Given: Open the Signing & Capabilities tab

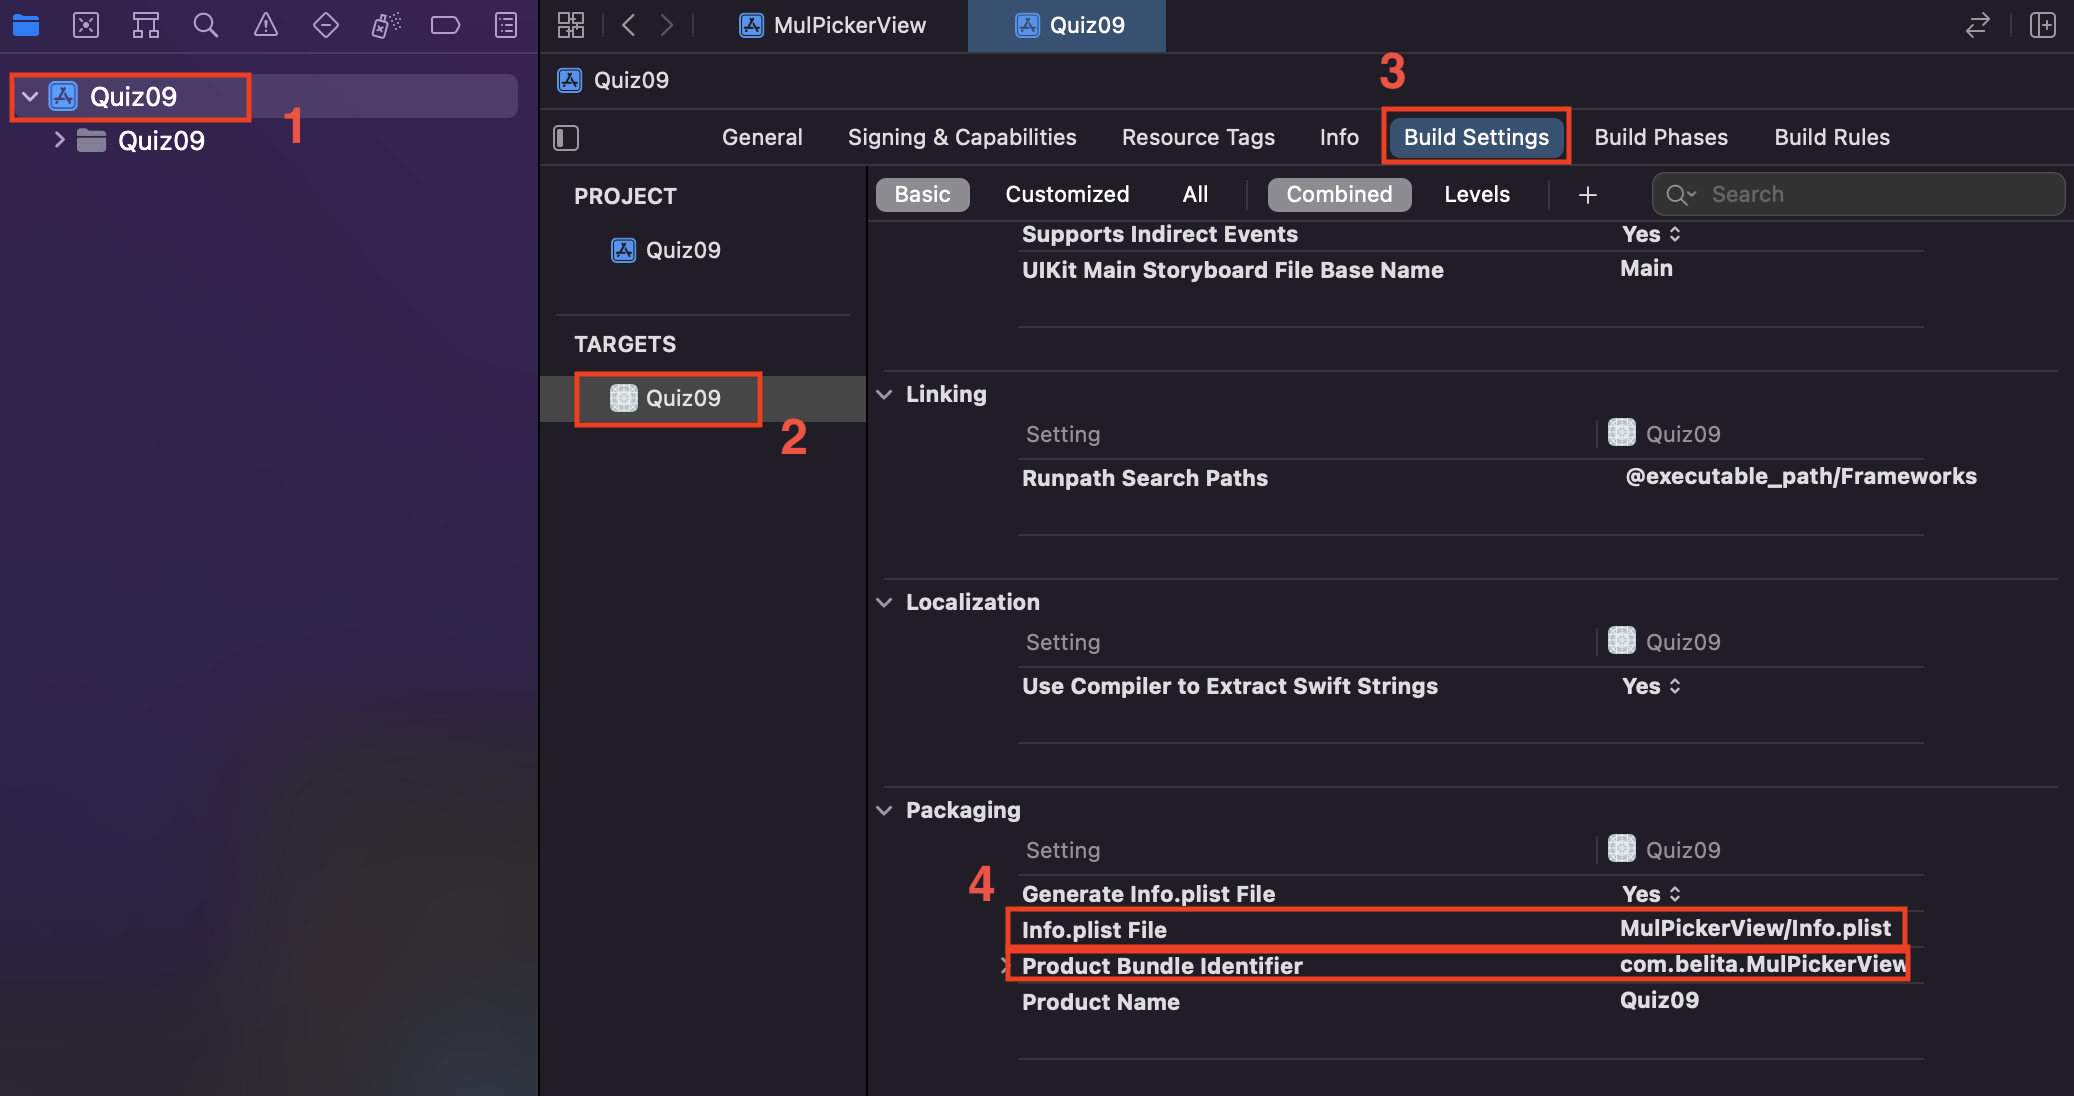Looking at the screenshot, I should 961,138.
